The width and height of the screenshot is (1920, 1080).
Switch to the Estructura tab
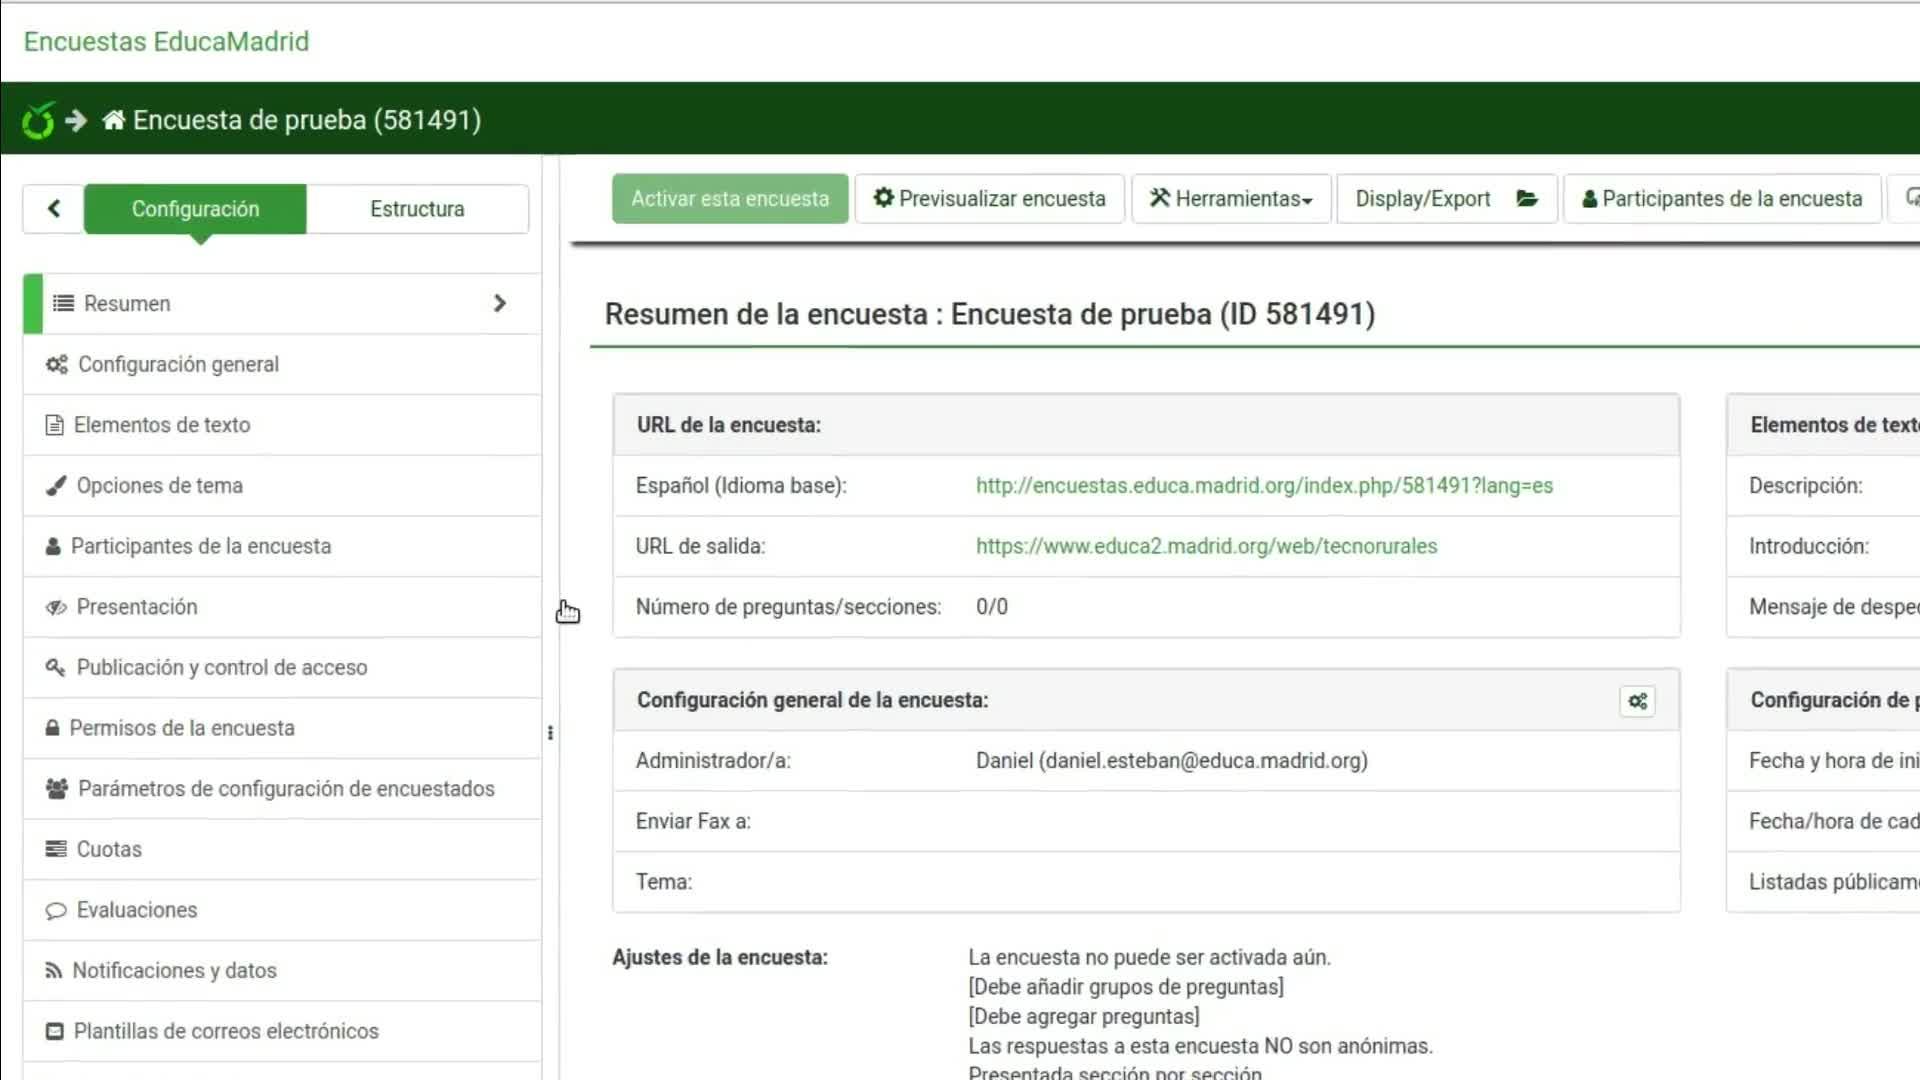417,209
